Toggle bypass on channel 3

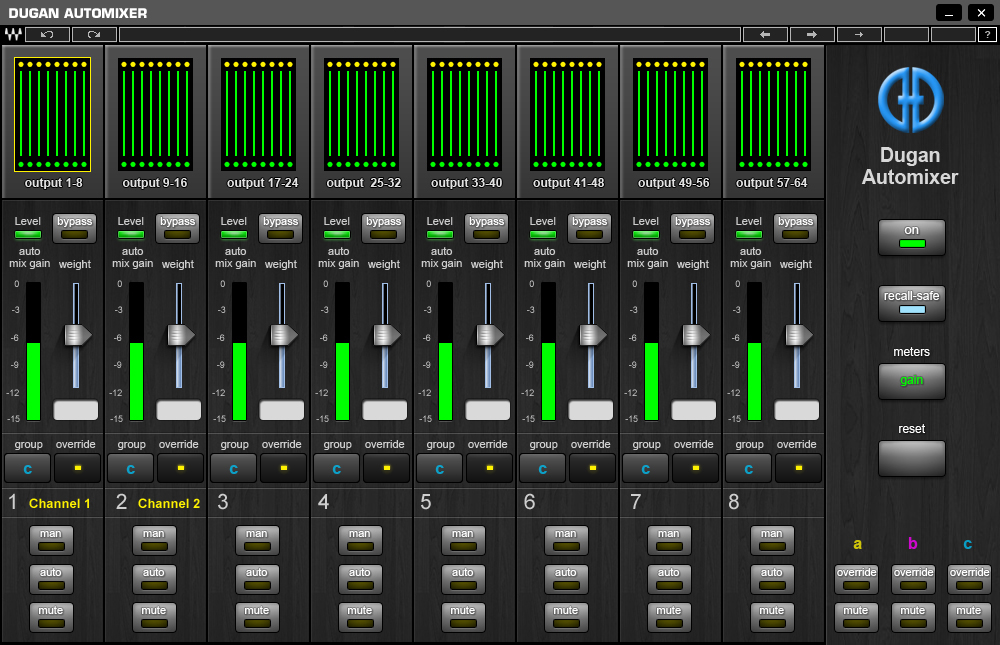[x=281, y=228]
